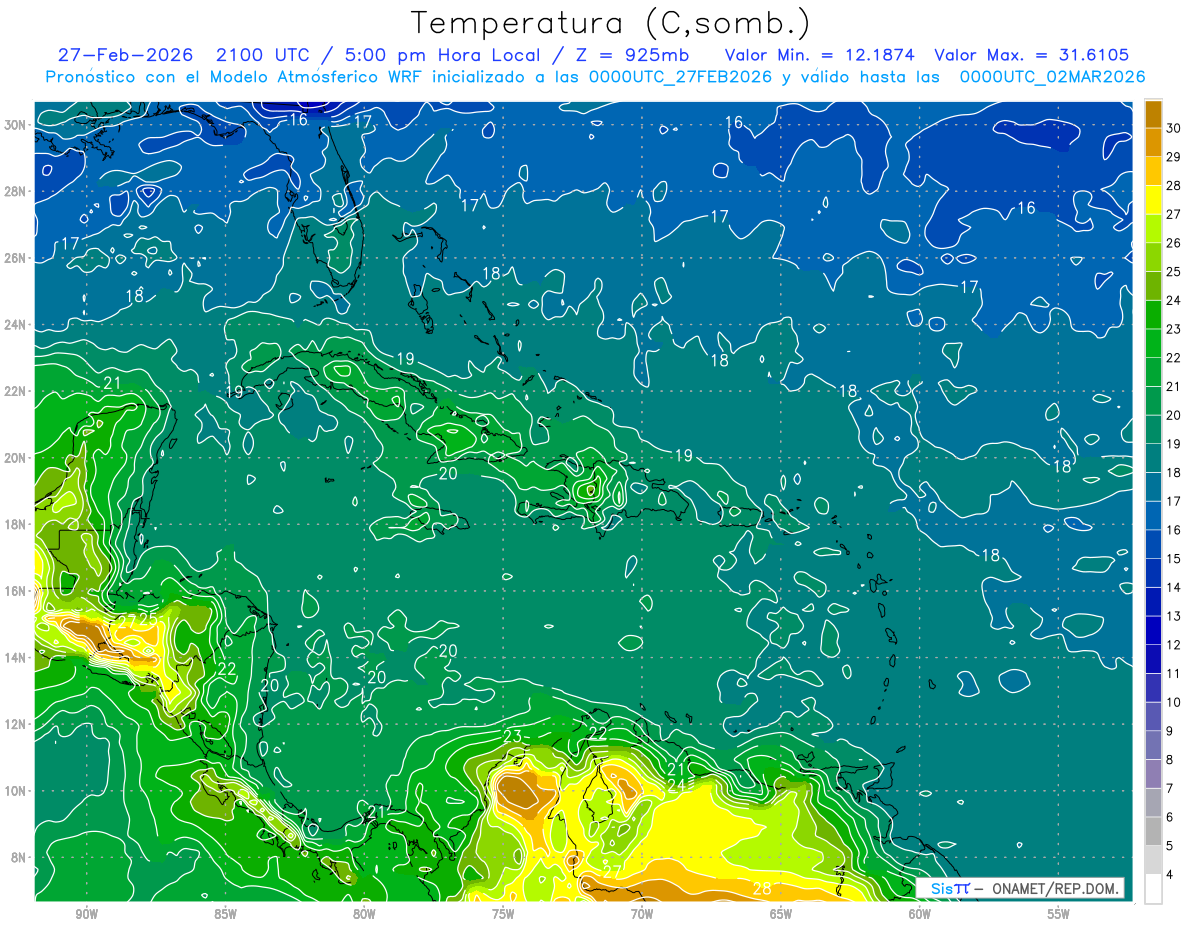Click the 80W longitude label

pyautogui.click(x=364, y=915)
